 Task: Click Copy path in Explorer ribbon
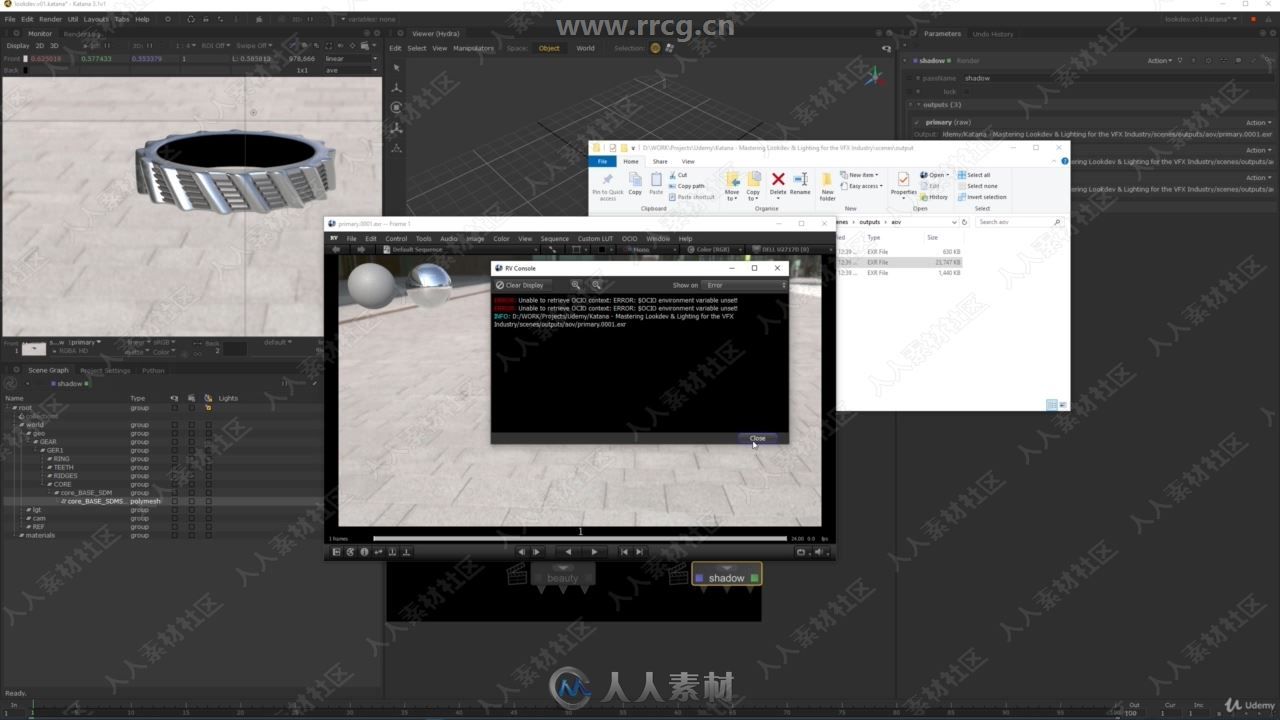[686, 186]
